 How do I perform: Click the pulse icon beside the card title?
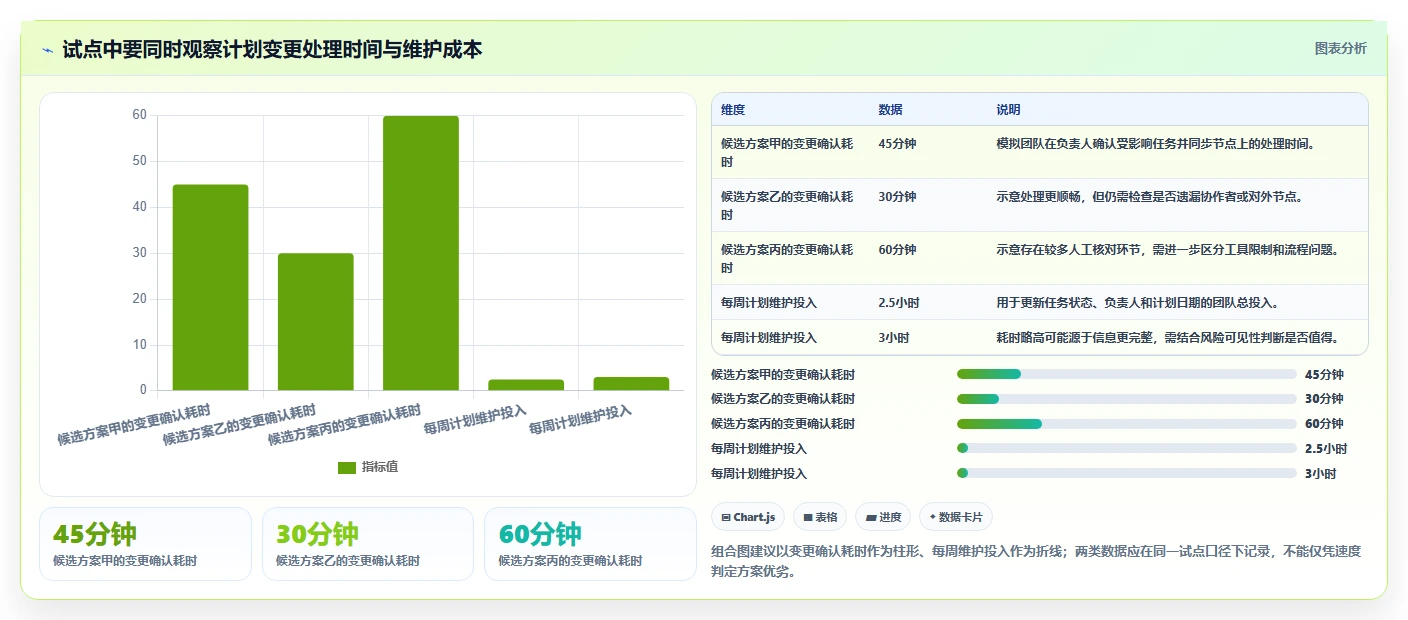tap(47, 50)
